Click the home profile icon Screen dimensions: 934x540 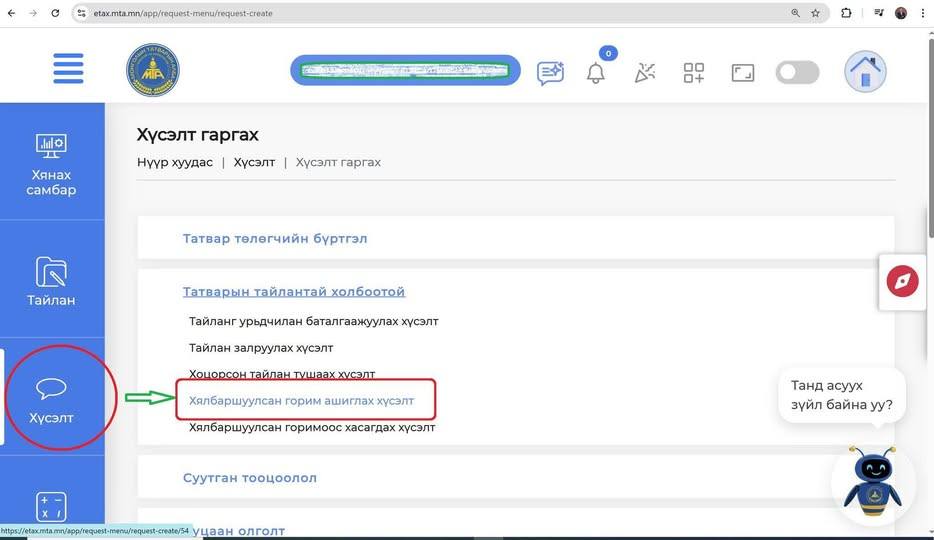pyautogui.click(x=865, y=72)
